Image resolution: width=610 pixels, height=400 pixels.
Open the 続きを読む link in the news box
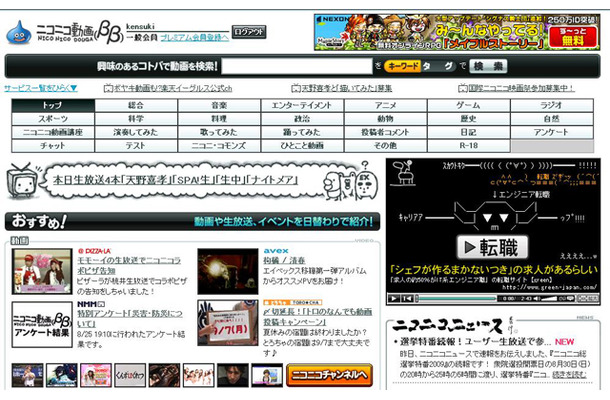(x=569, y=374)
